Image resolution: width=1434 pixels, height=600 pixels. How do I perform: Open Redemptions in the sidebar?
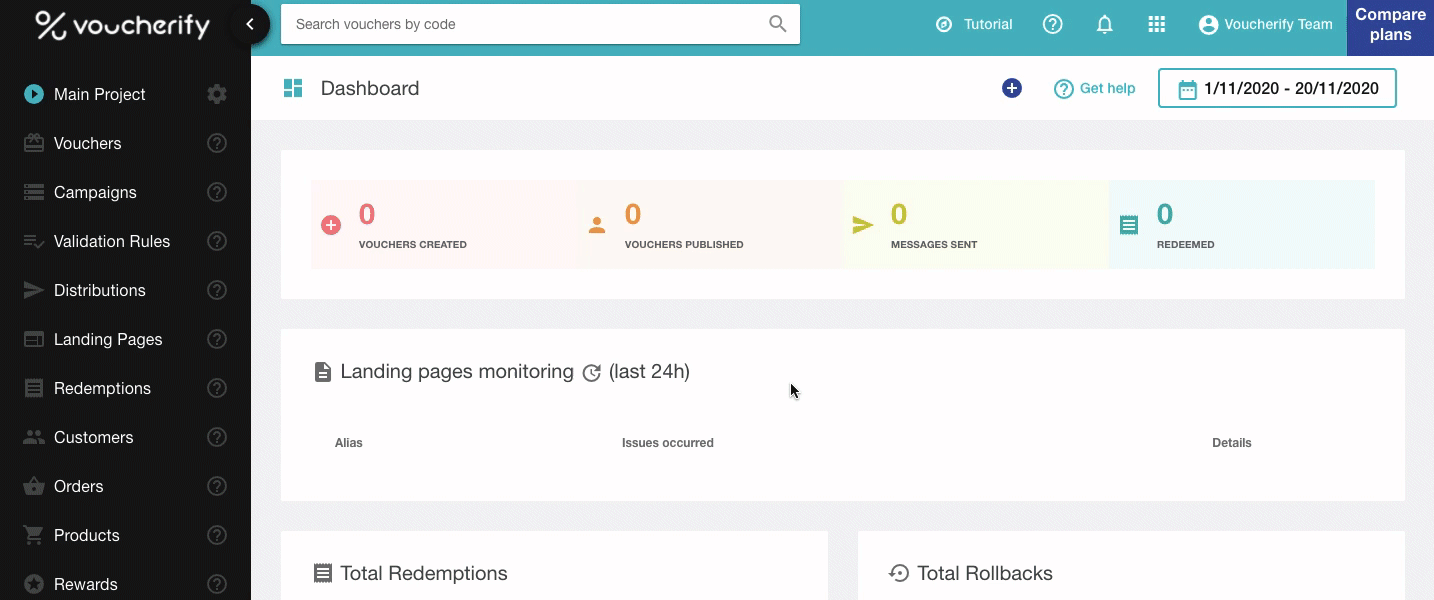click(x=102, y=388)
